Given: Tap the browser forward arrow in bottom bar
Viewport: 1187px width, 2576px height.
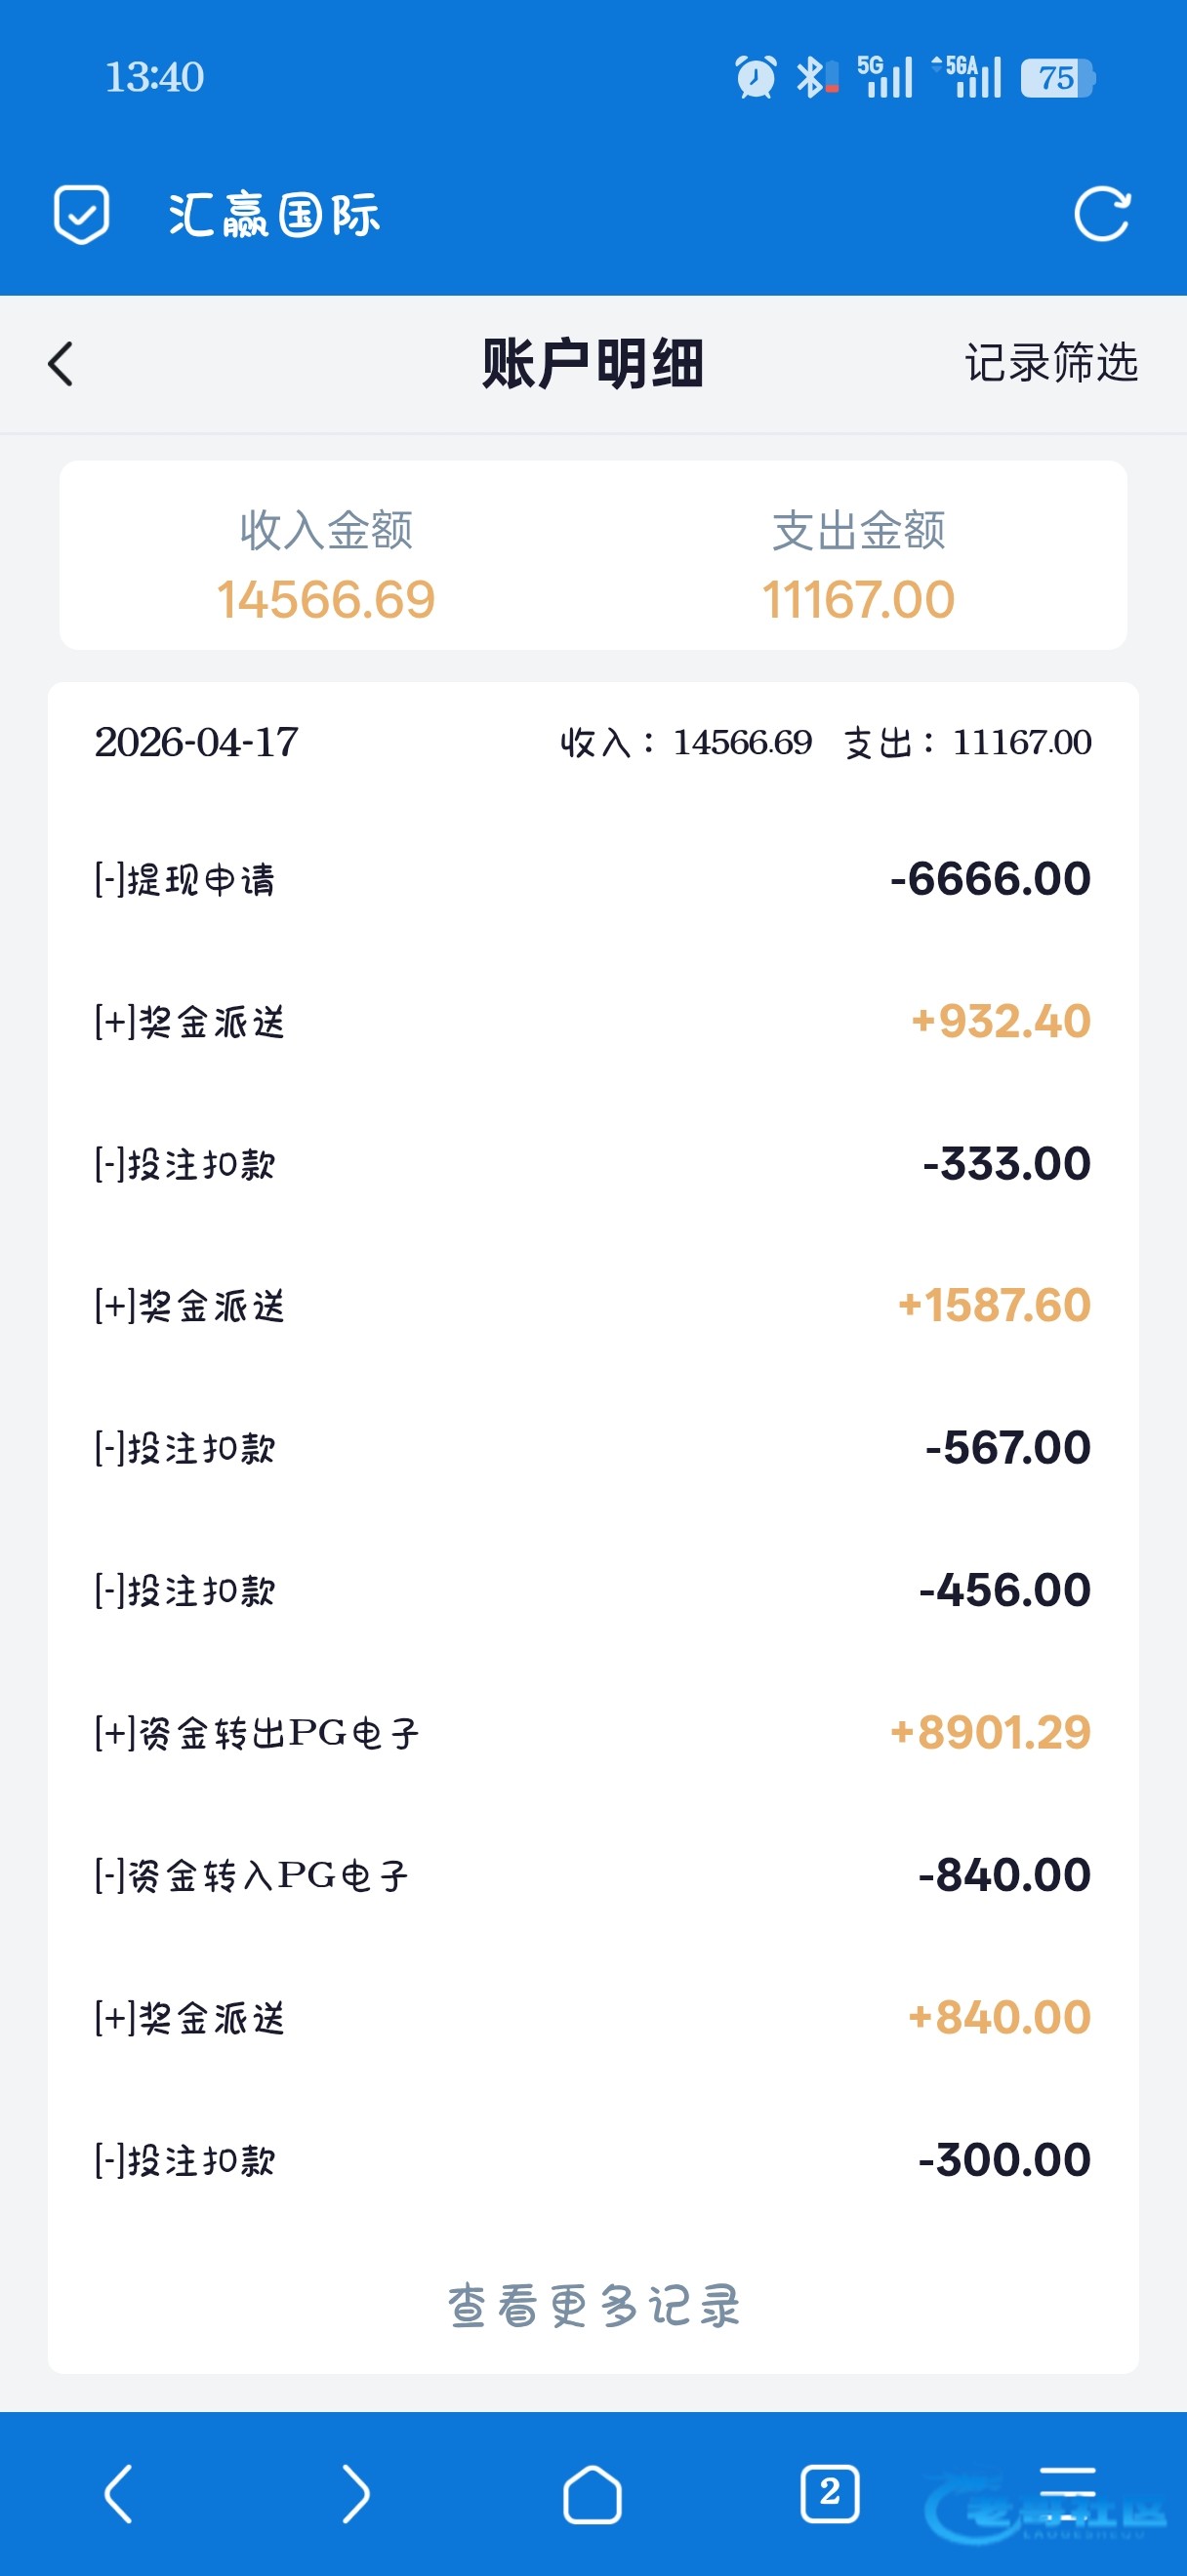Looking at the screenshot, I should (x=355, y=2494).
